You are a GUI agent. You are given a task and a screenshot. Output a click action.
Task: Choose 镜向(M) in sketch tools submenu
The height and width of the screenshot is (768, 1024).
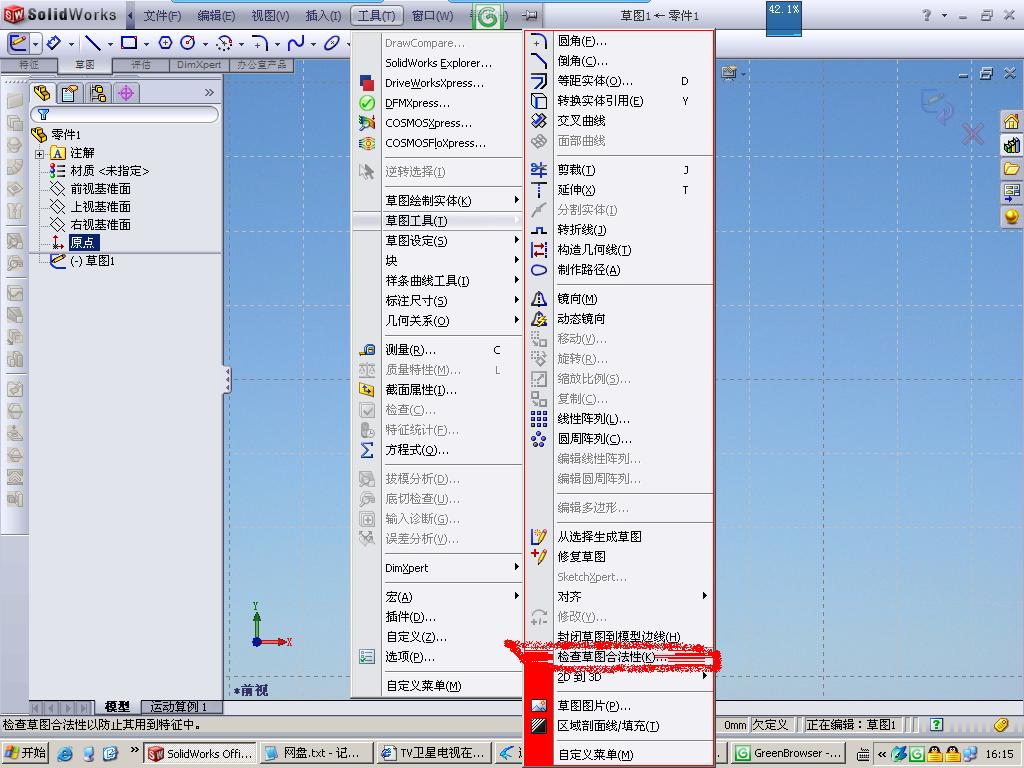pyautogui.click(x=618, y=298)
